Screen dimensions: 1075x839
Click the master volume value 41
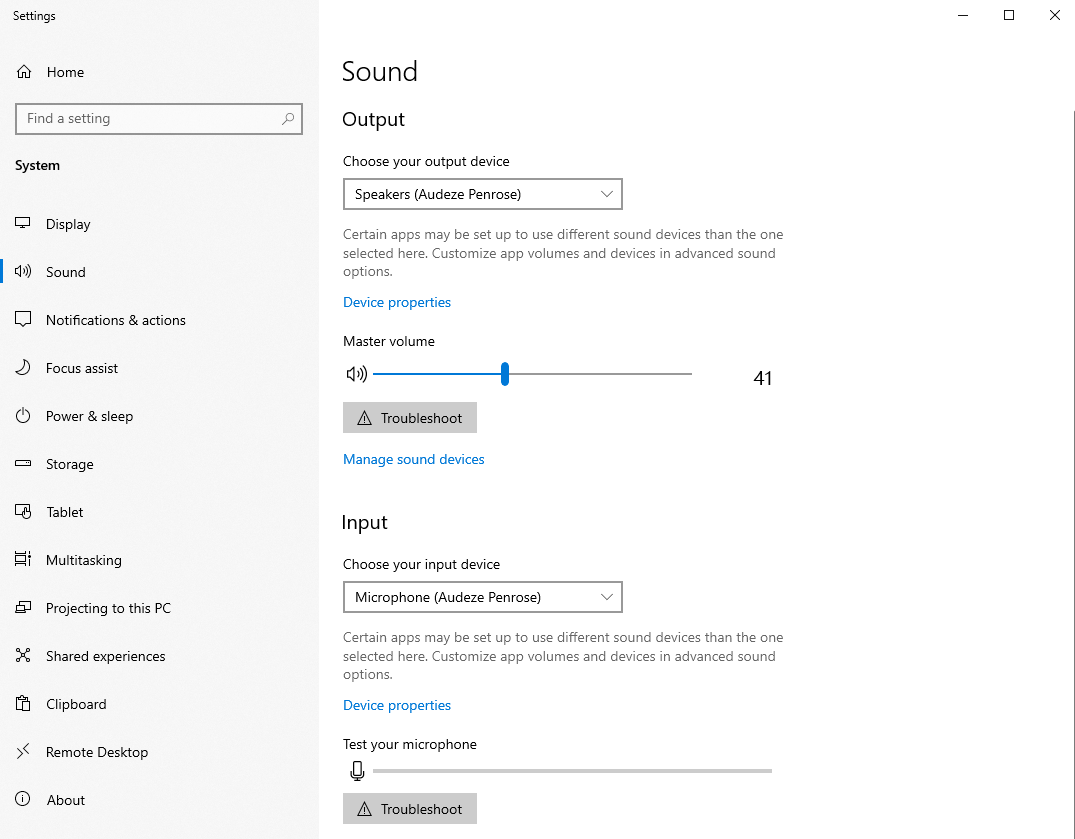click(x=762, y=378)
